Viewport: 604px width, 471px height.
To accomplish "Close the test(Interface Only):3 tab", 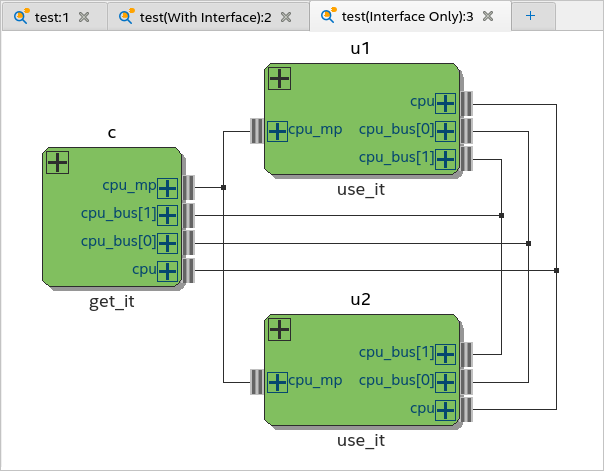I will click(488, 16).
